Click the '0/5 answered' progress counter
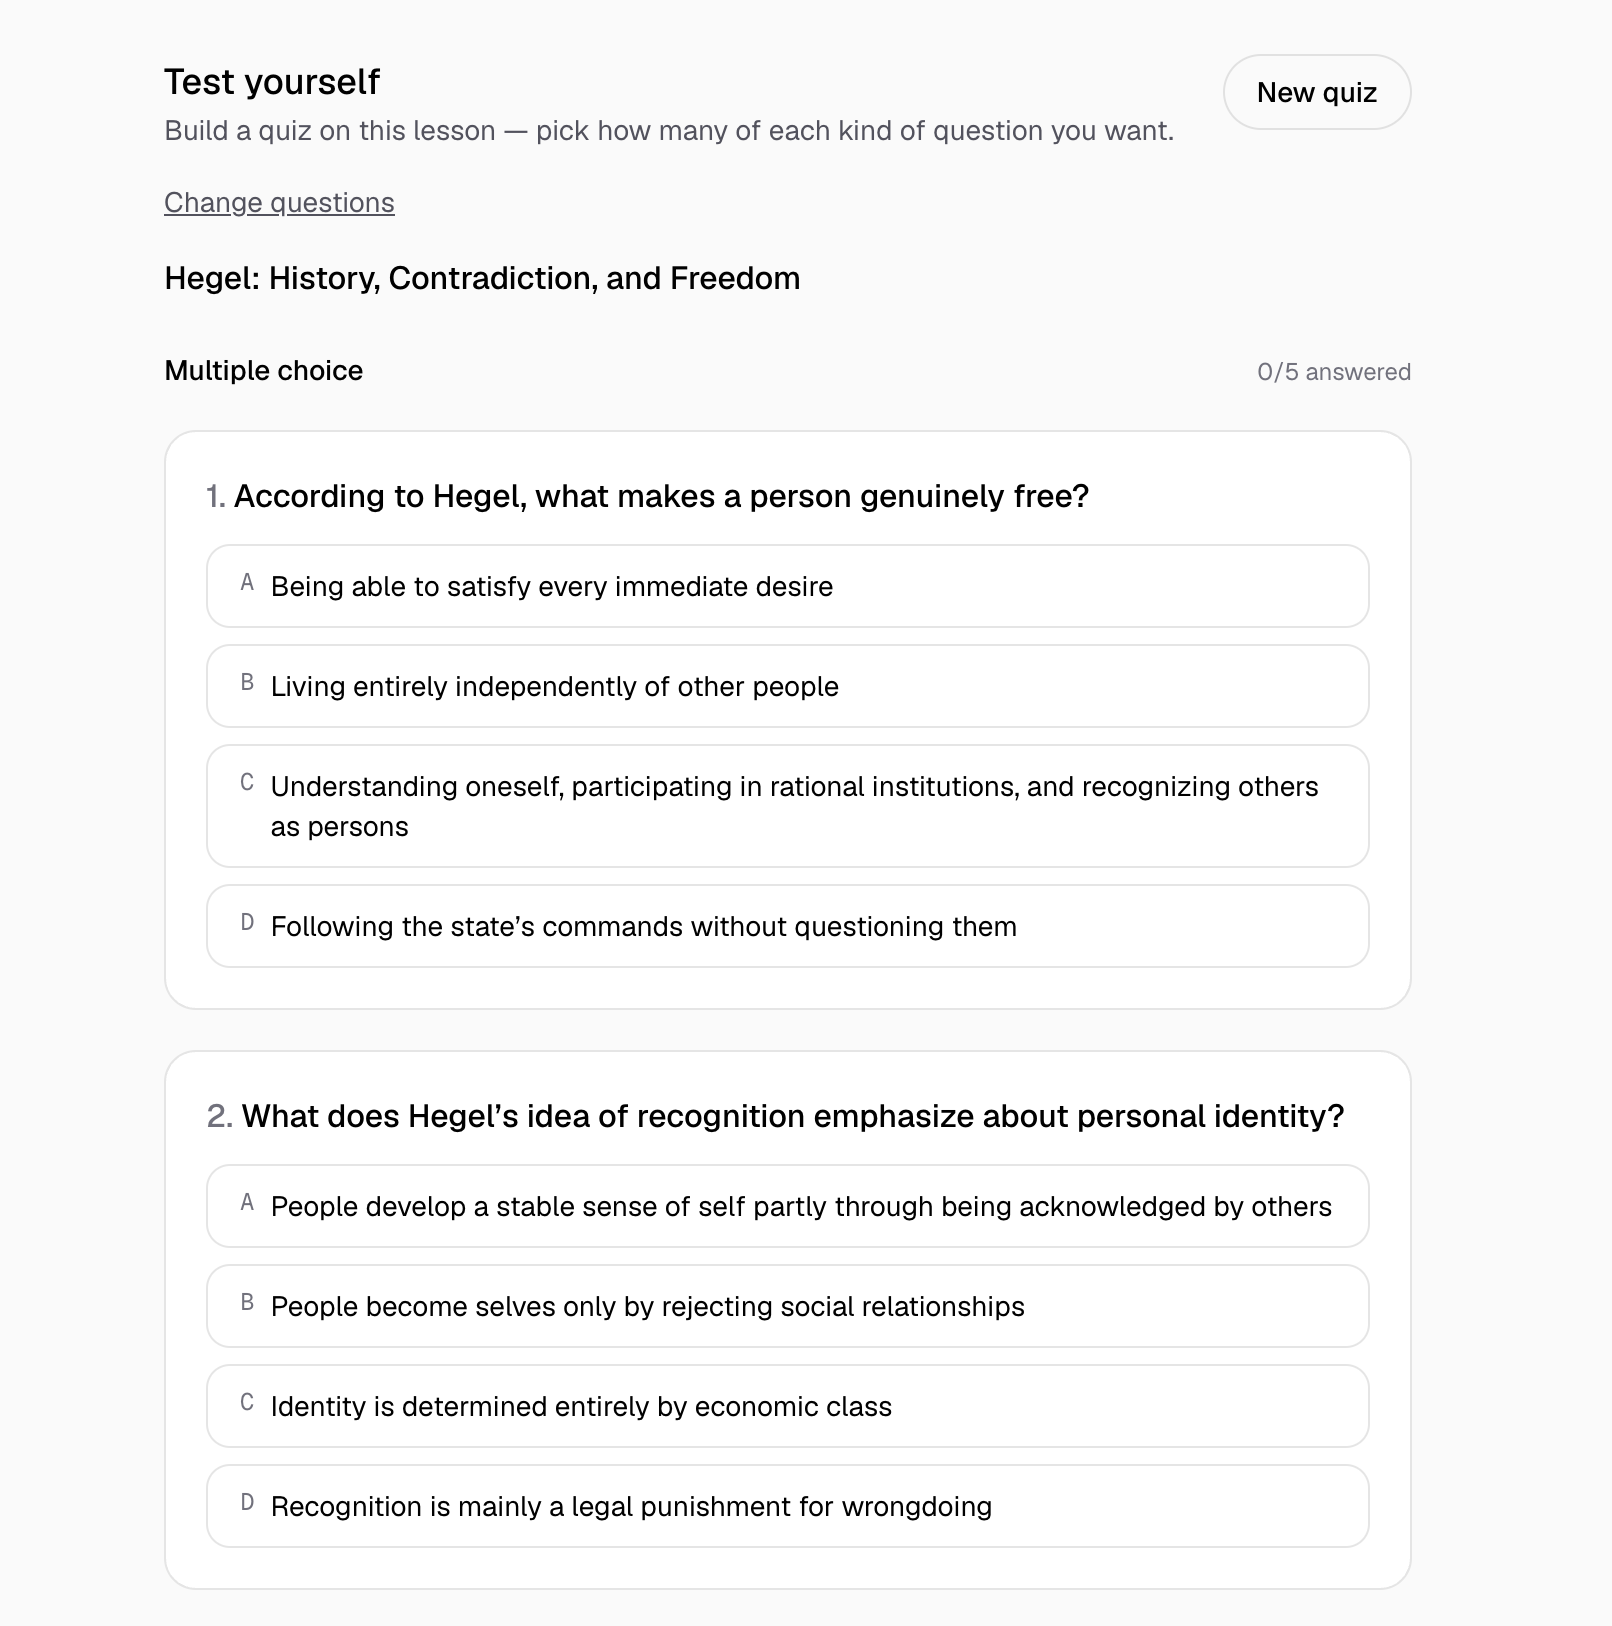1612x1626 pixels. pos(1334,372)
